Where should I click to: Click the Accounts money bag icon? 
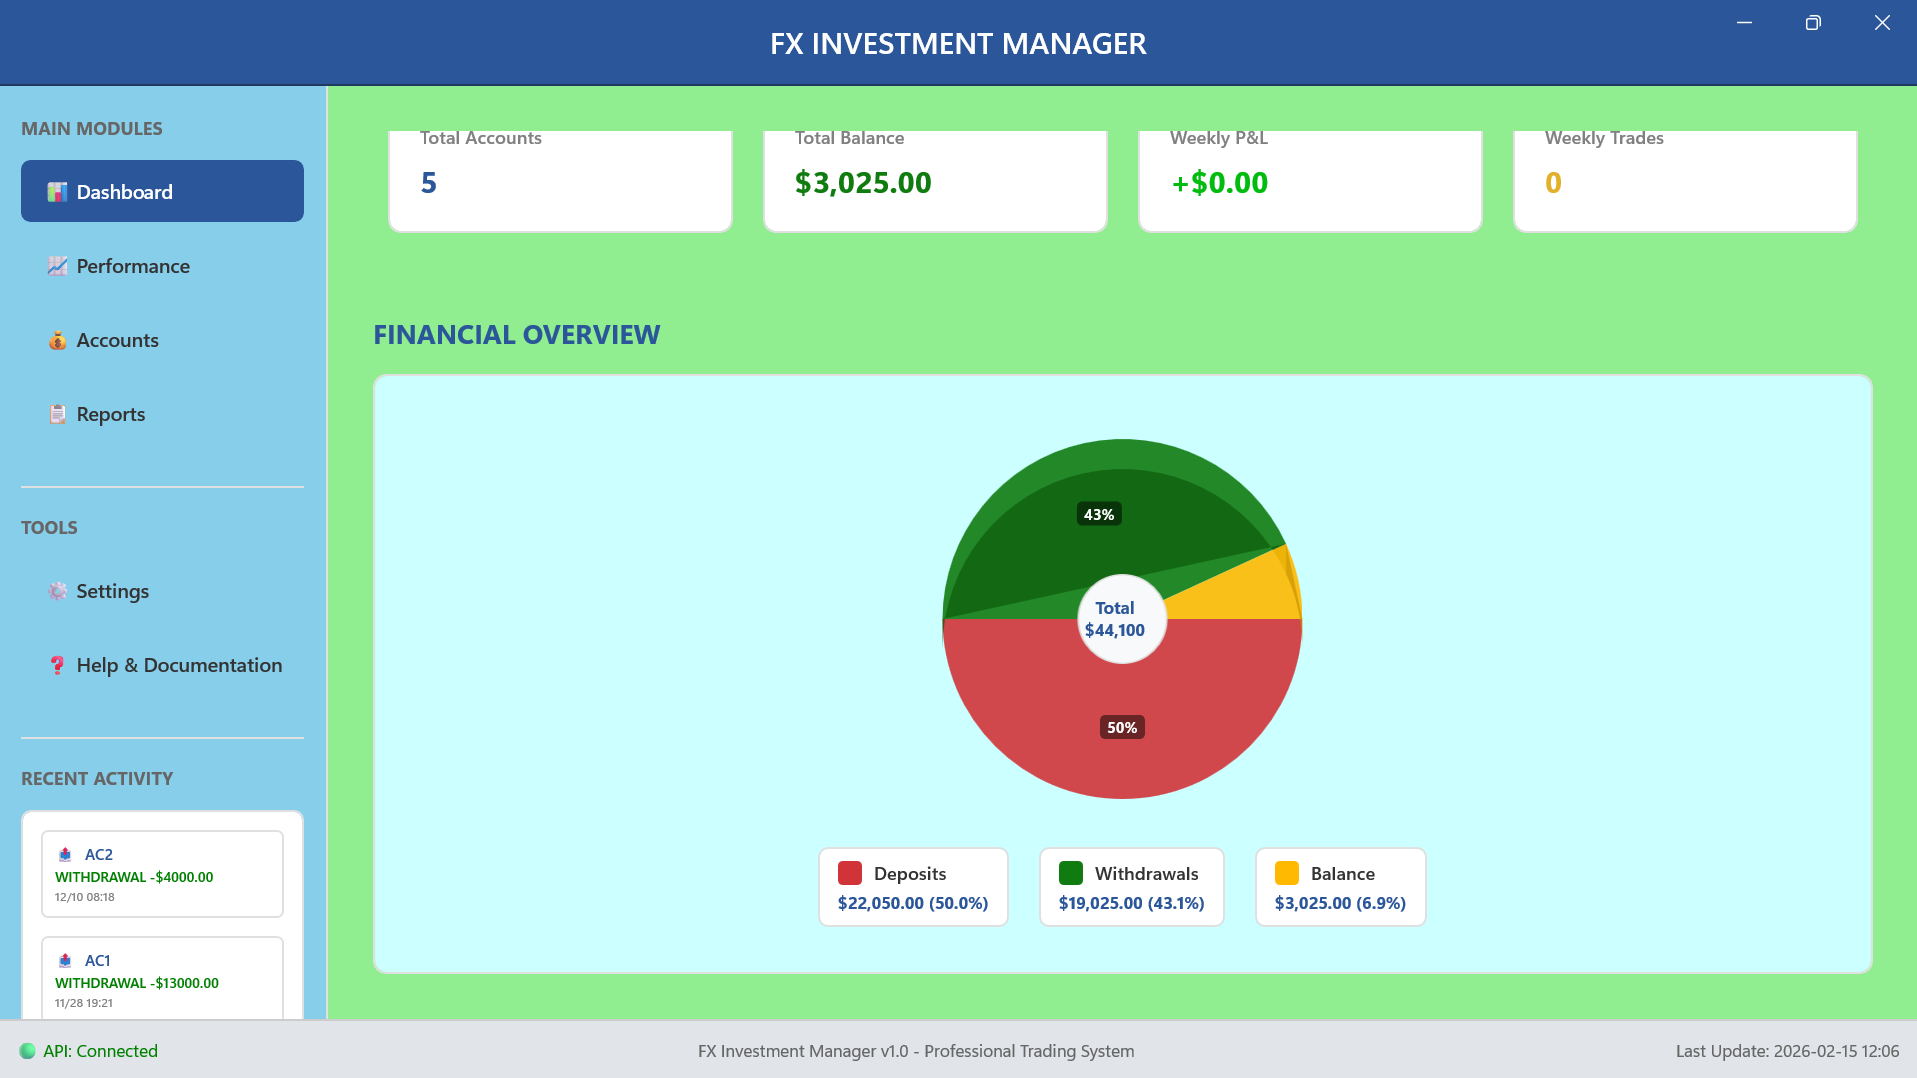point(57,340)
